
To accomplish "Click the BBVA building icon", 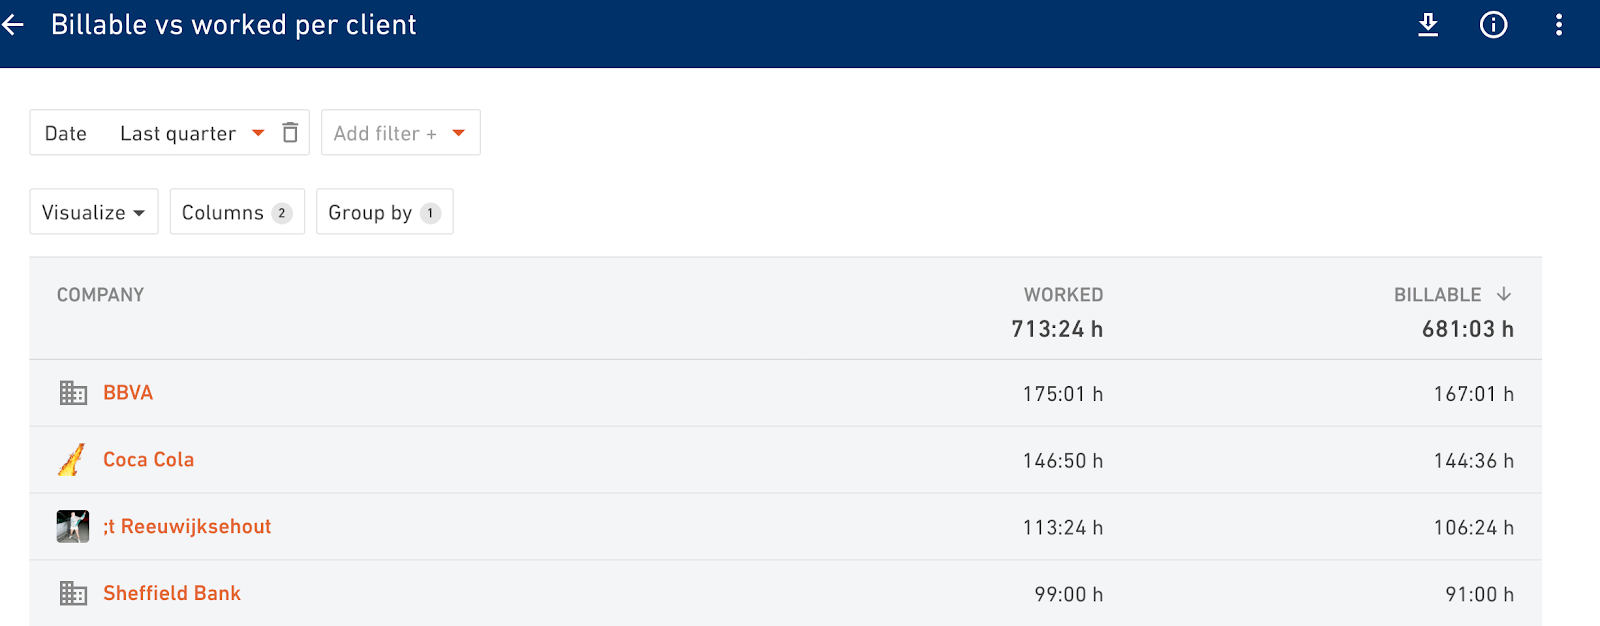I will [73, 393].
